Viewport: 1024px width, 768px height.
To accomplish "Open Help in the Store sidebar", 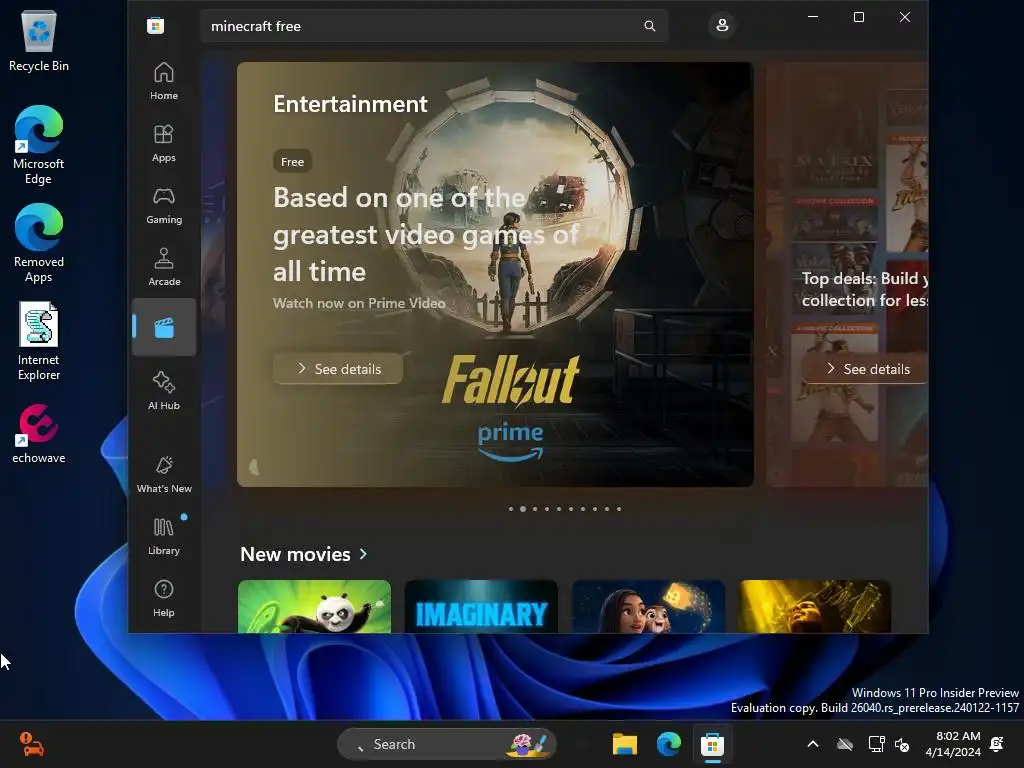I will 163,598.
